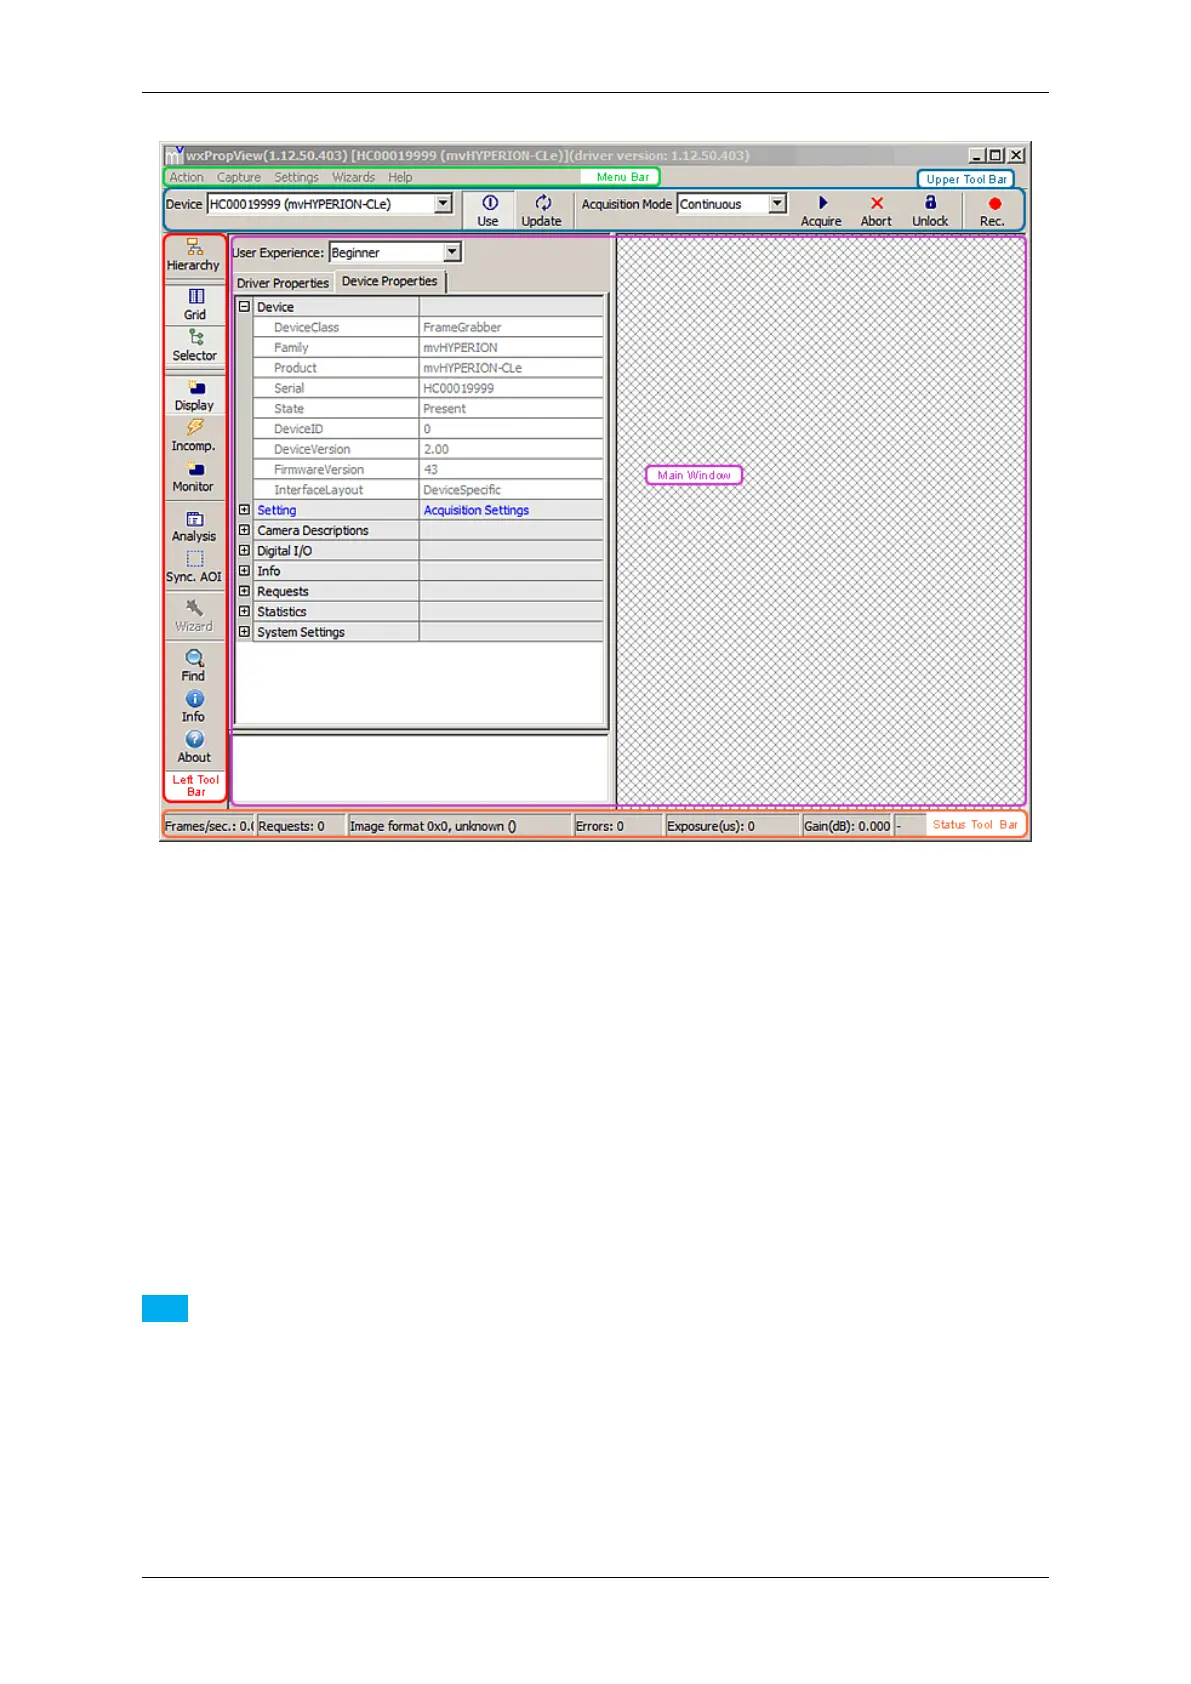Screen dimensions: 1191x1684
Task: Click the DeviceSpecific value cell
Action: coord(511,490)
